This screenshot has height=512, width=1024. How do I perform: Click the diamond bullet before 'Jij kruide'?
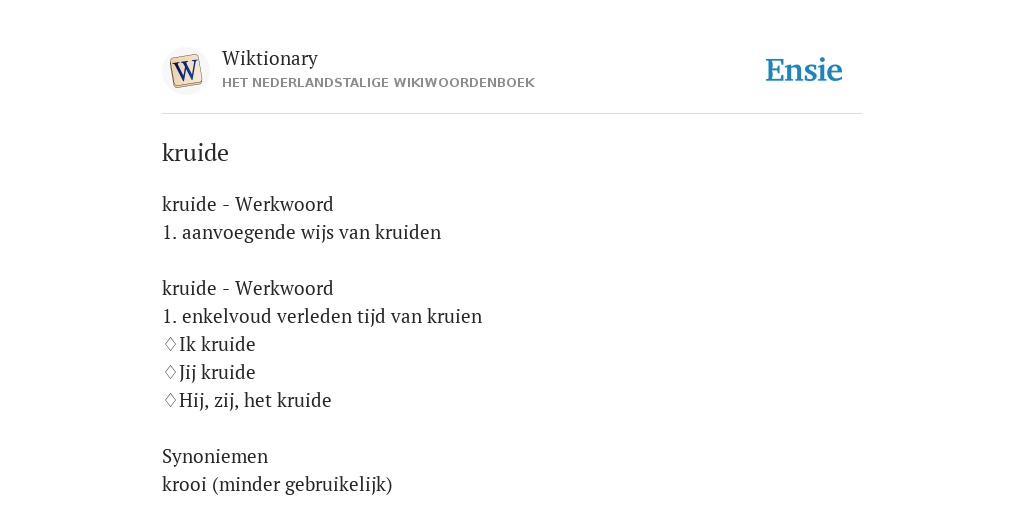[x=170, y=372]
